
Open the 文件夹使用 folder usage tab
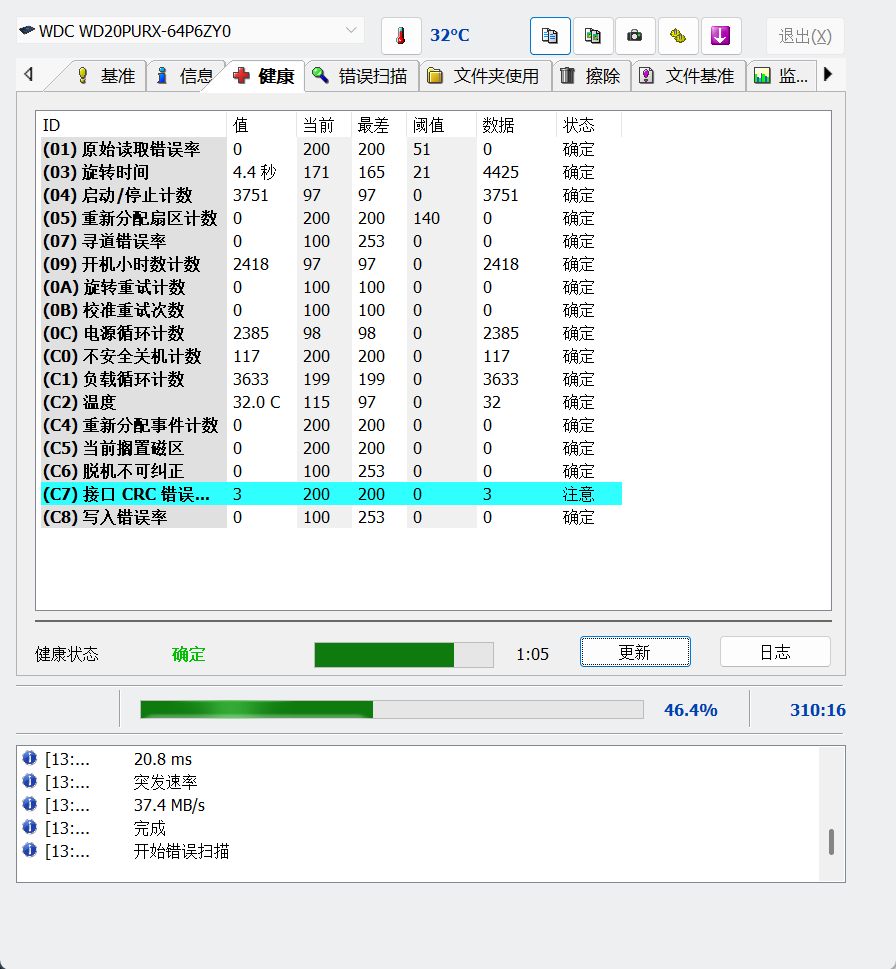[485, 76]
